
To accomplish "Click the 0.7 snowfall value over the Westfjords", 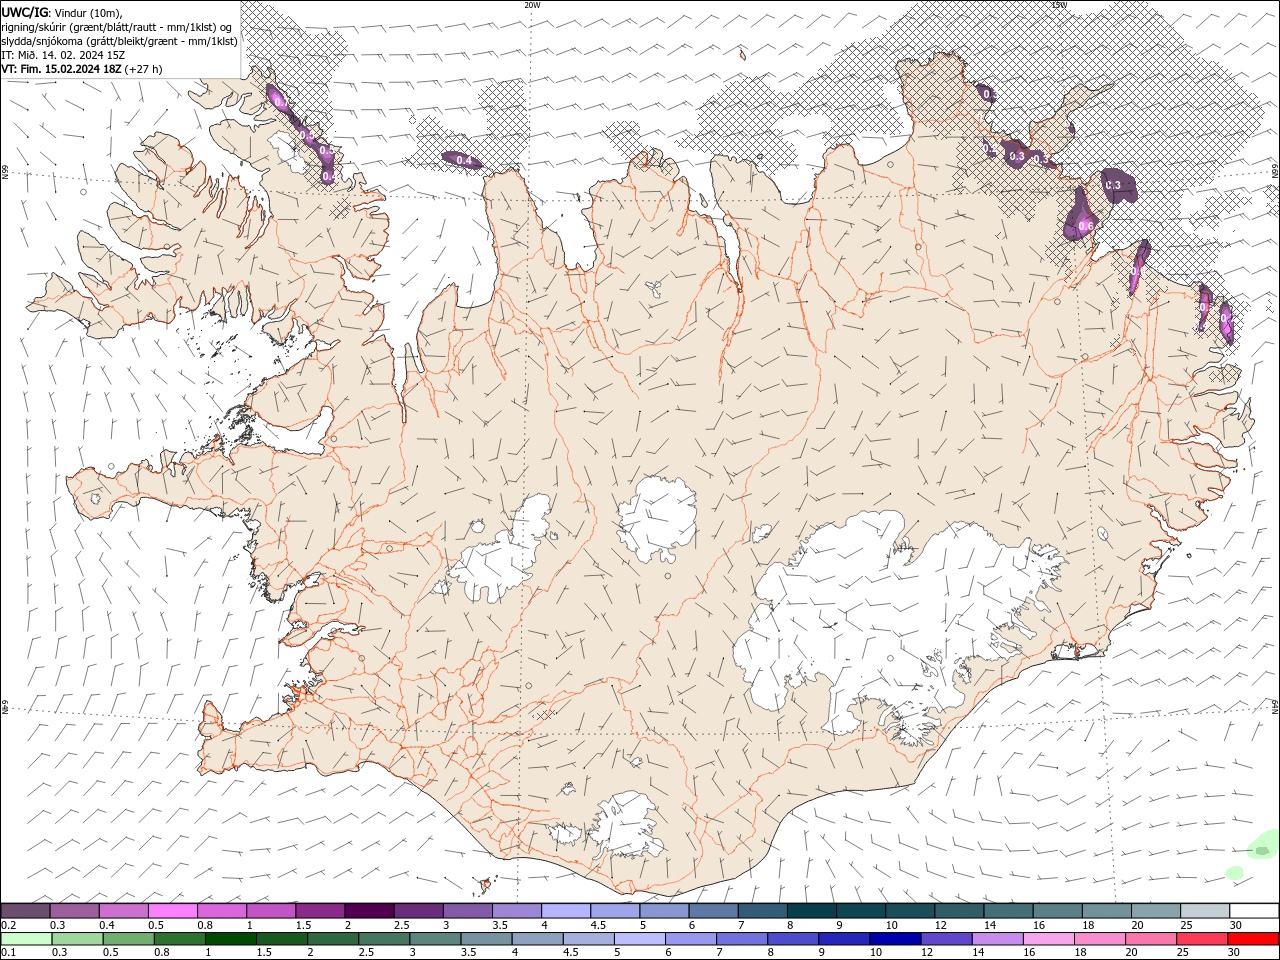I will click(x=279, y=102).
